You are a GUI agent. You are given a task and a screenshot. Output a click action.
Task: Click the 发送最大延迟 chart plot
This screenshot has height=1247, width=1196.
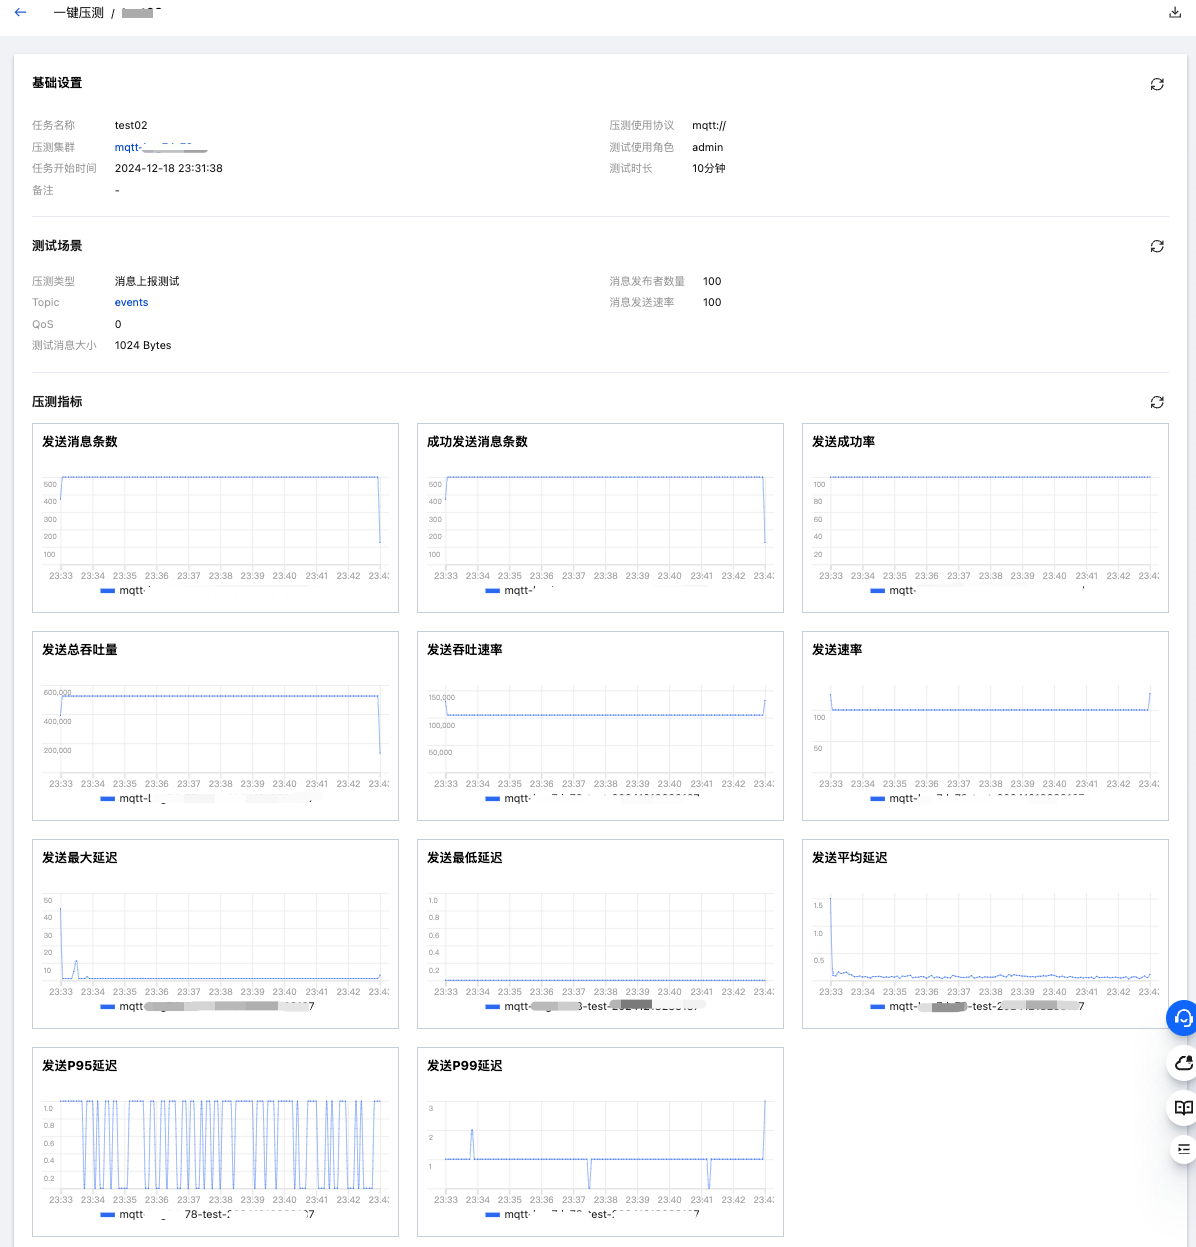(215, 935)
